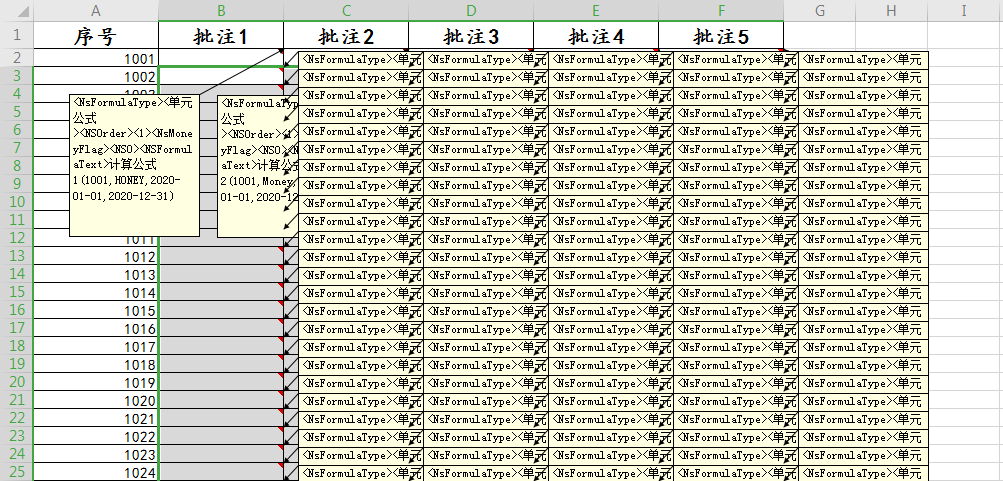1003x481 pixels.
Task: Select the cell containing 1014
Action: click(x=96, y=292)
